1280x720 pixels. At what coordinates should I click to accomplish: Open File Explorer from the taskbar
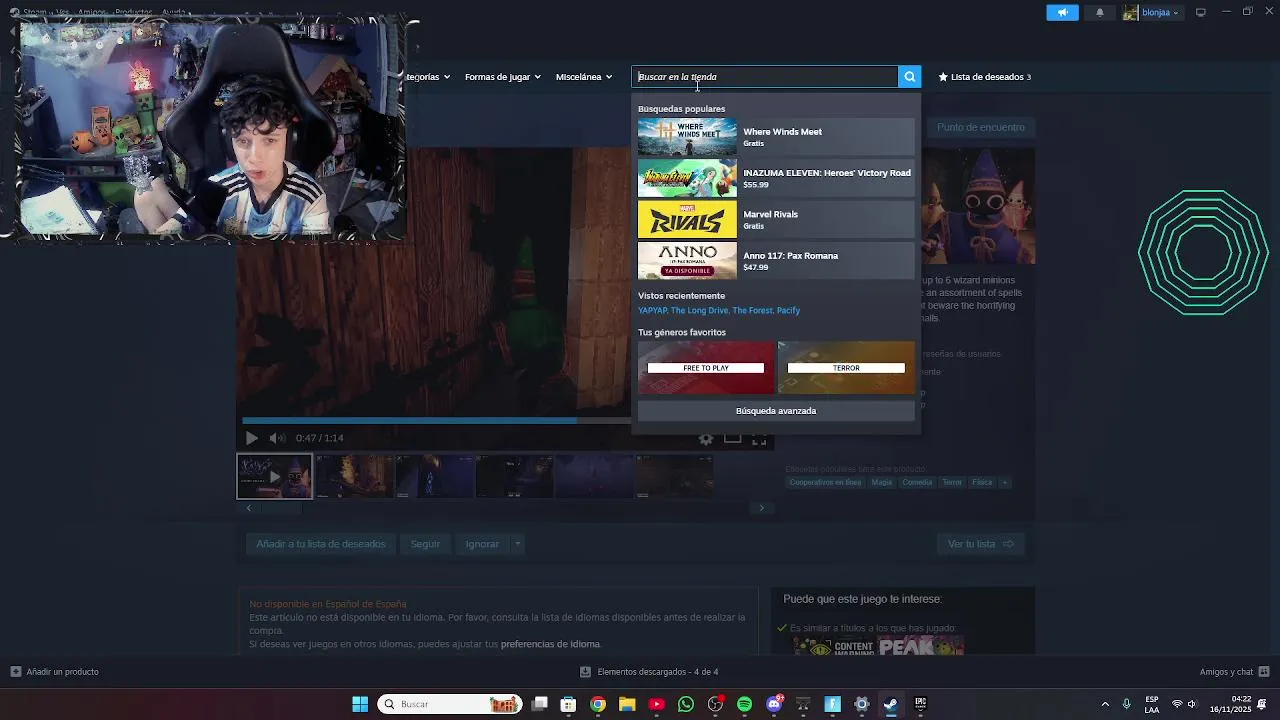pyautogui.click(x=627, y=704)
